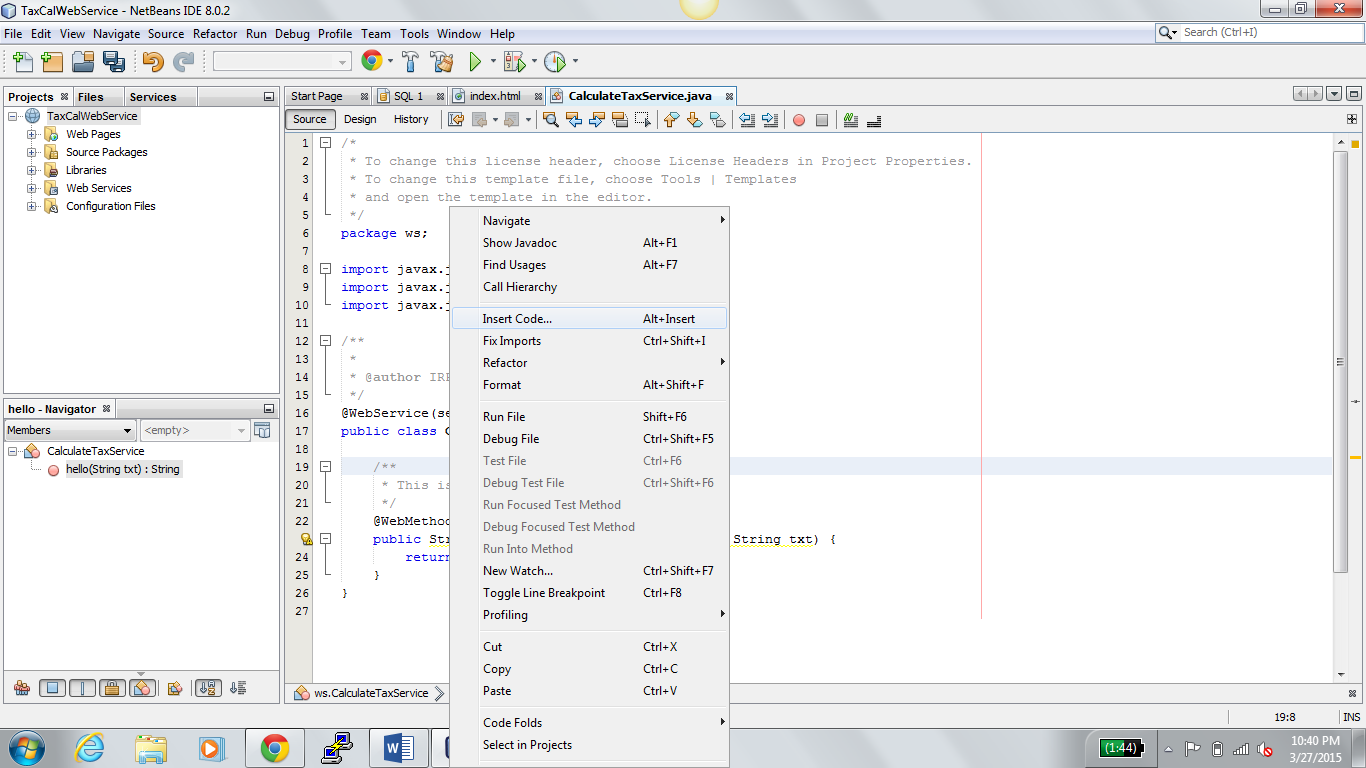Click the editor vertical scrollbar

tap(1341, 360)
